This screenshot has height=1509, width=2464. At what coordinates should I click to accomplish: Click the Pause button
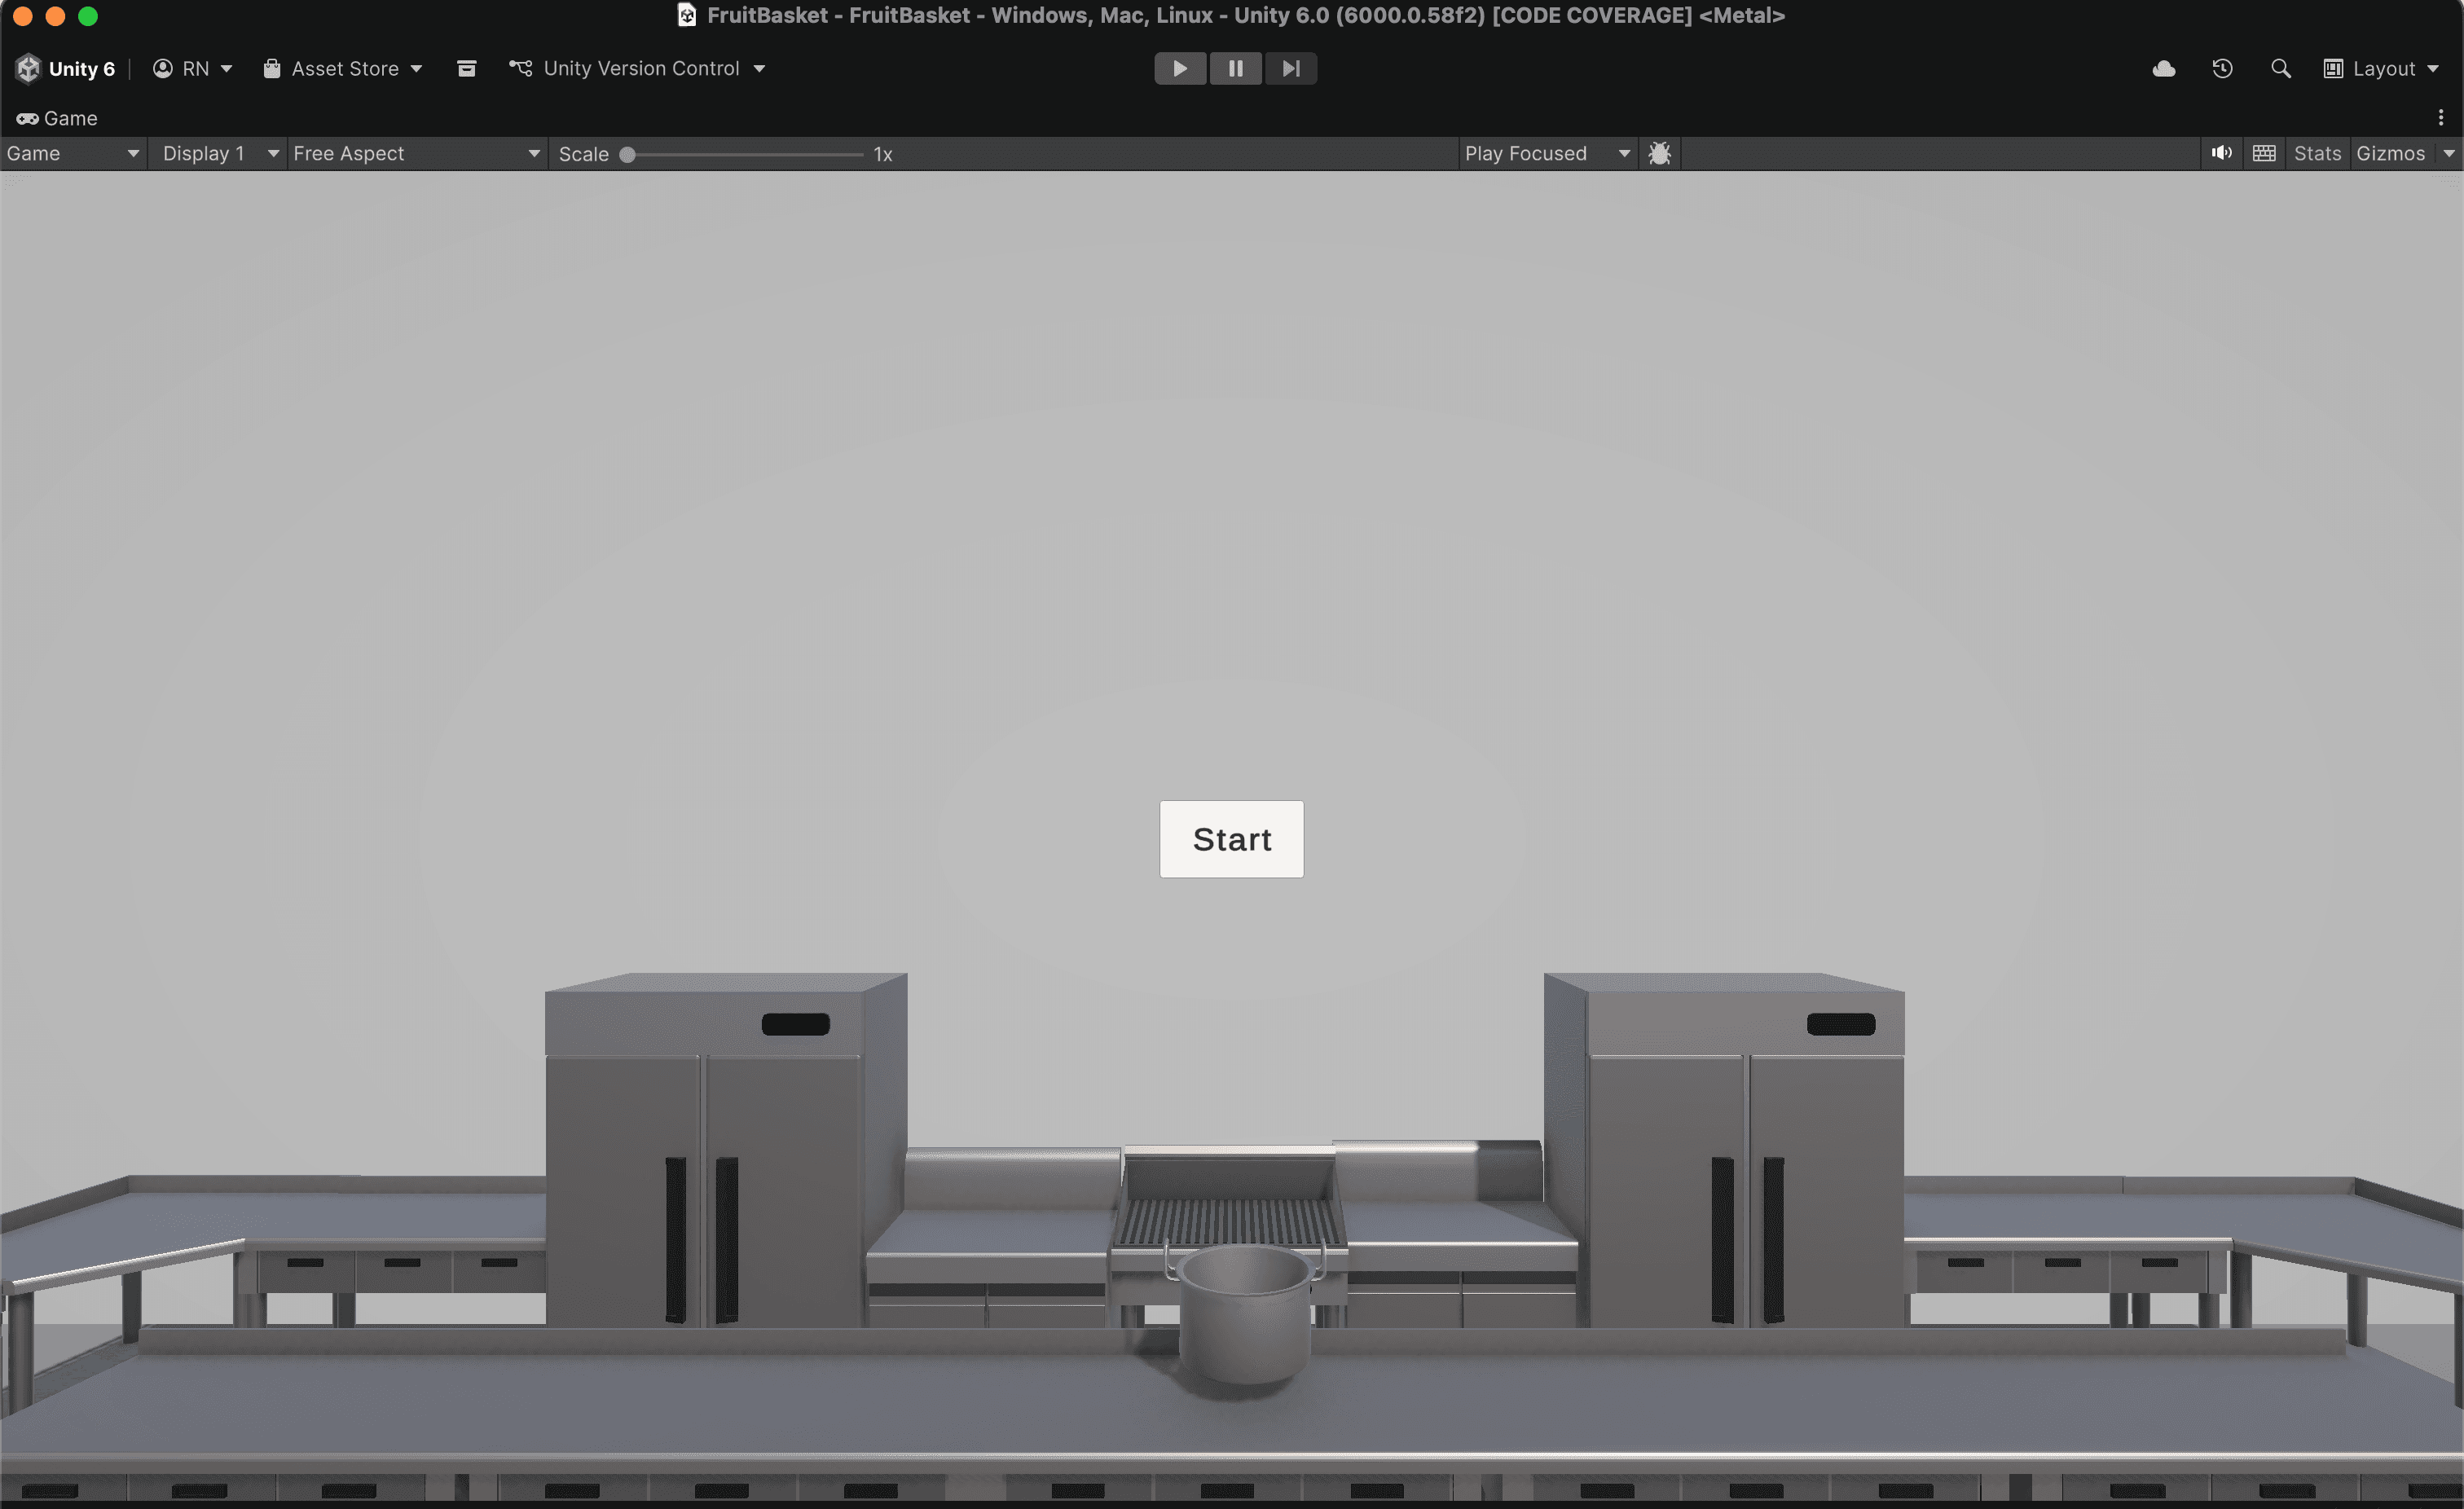coord(1235,68)
